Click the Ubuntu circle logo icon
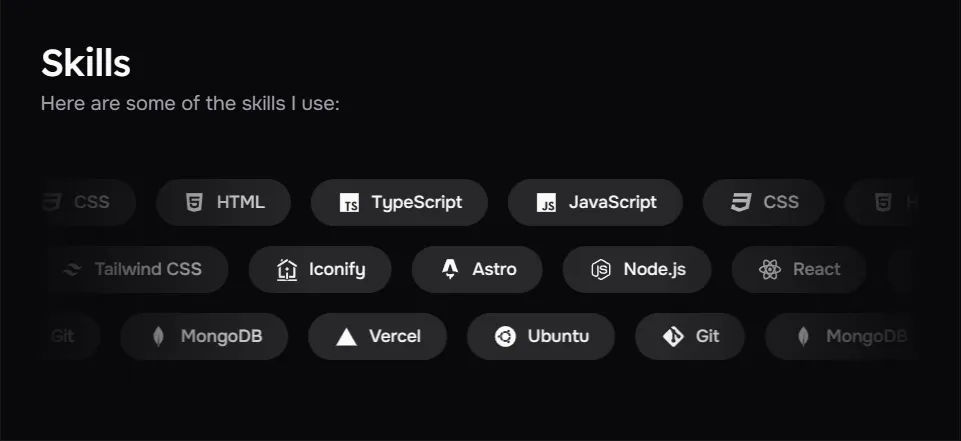The height and width of the screenshot is (441, 961). [x=505, y=336]
